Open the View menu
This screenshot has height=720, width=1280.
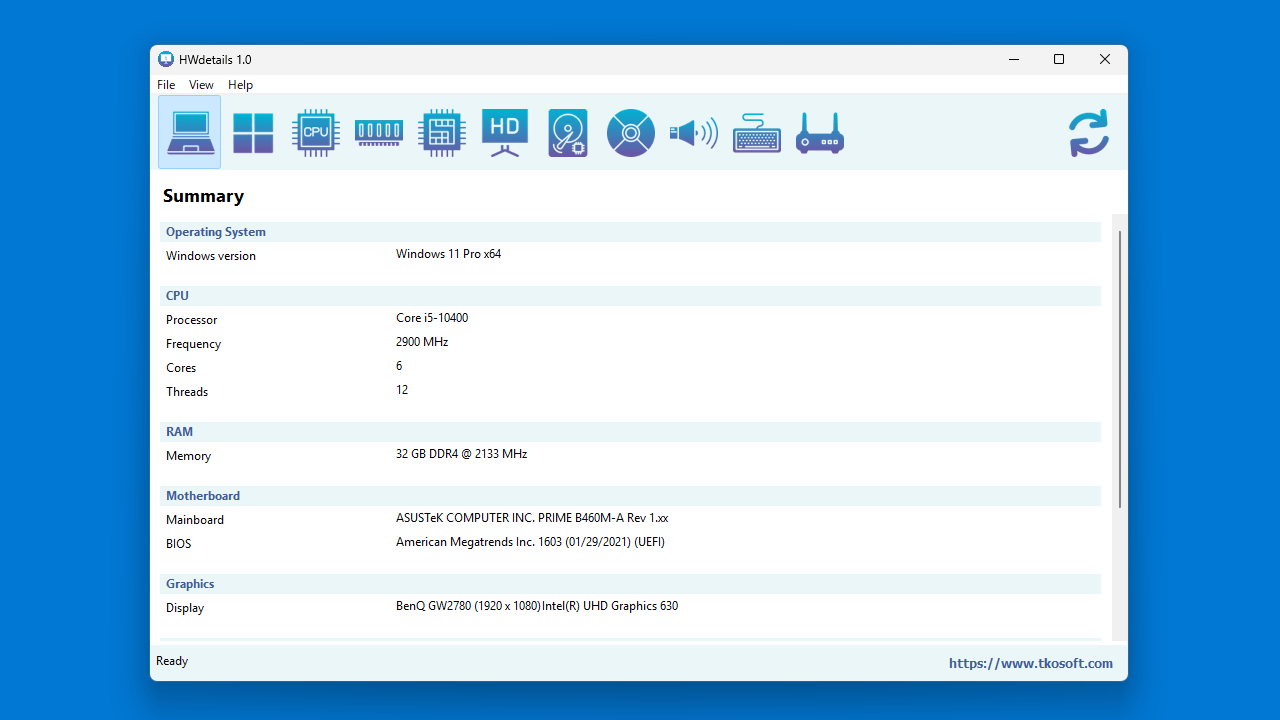point(201,85)
